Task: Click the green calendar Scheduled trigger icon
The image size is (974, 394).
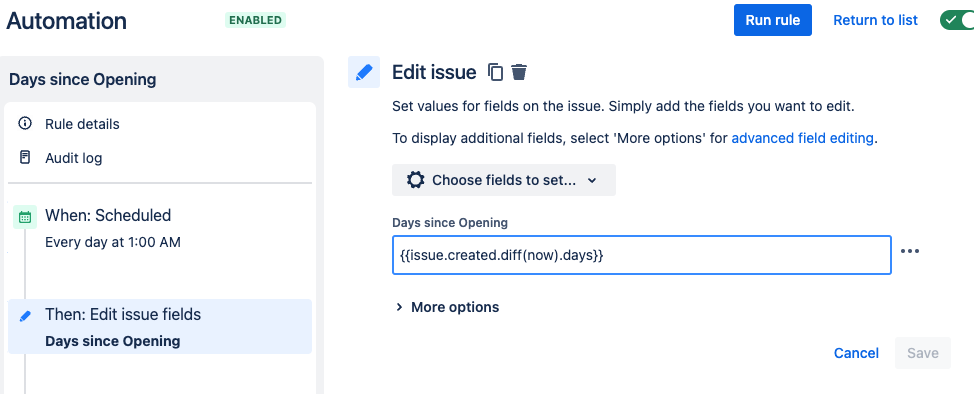Action: [25, 217]
